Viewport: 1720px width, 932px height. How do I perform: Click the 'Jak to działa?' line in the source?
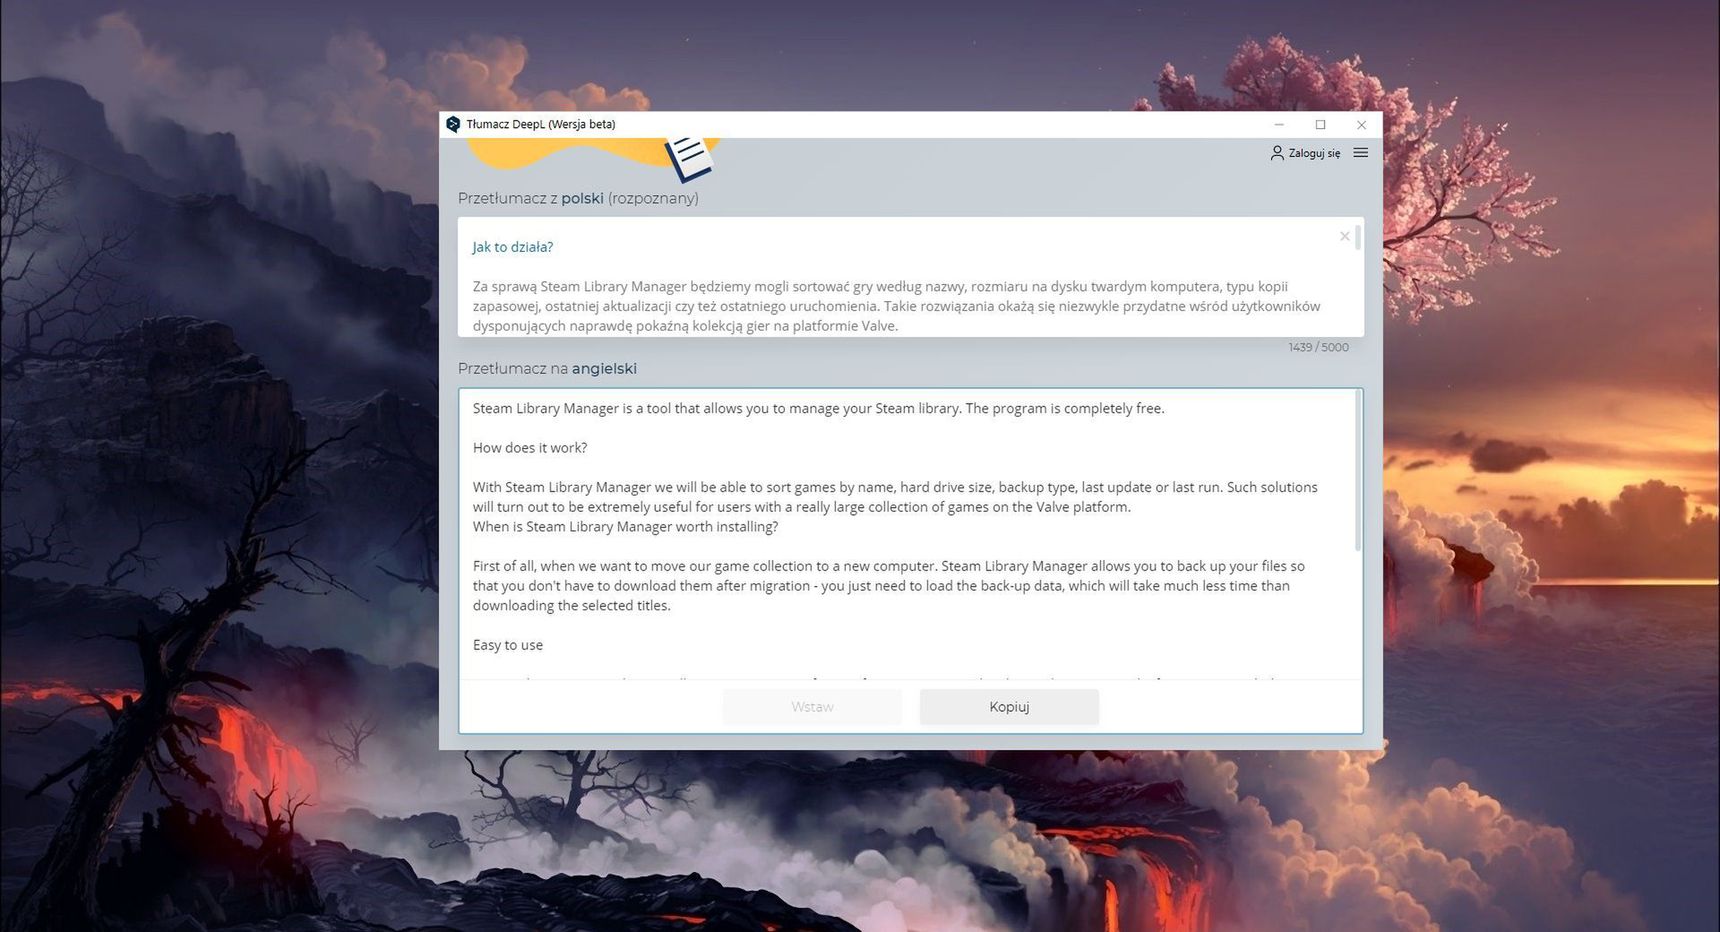pyautogui.click(x=512, y=247)
